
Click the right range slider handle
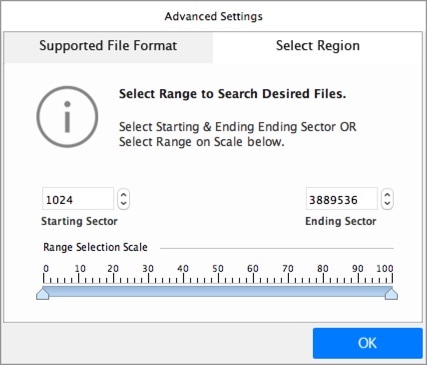[x=391, y=294]
